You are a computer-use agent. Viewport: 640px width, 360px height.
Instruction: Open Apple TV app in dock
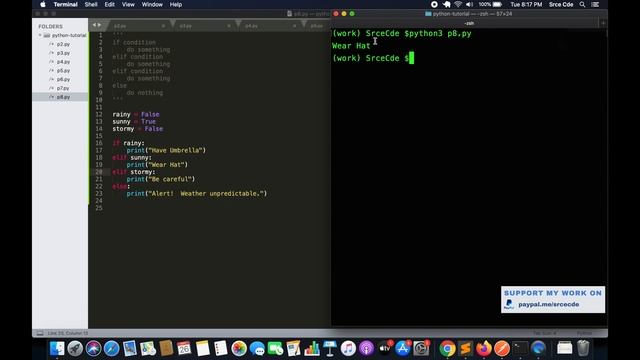384,348
